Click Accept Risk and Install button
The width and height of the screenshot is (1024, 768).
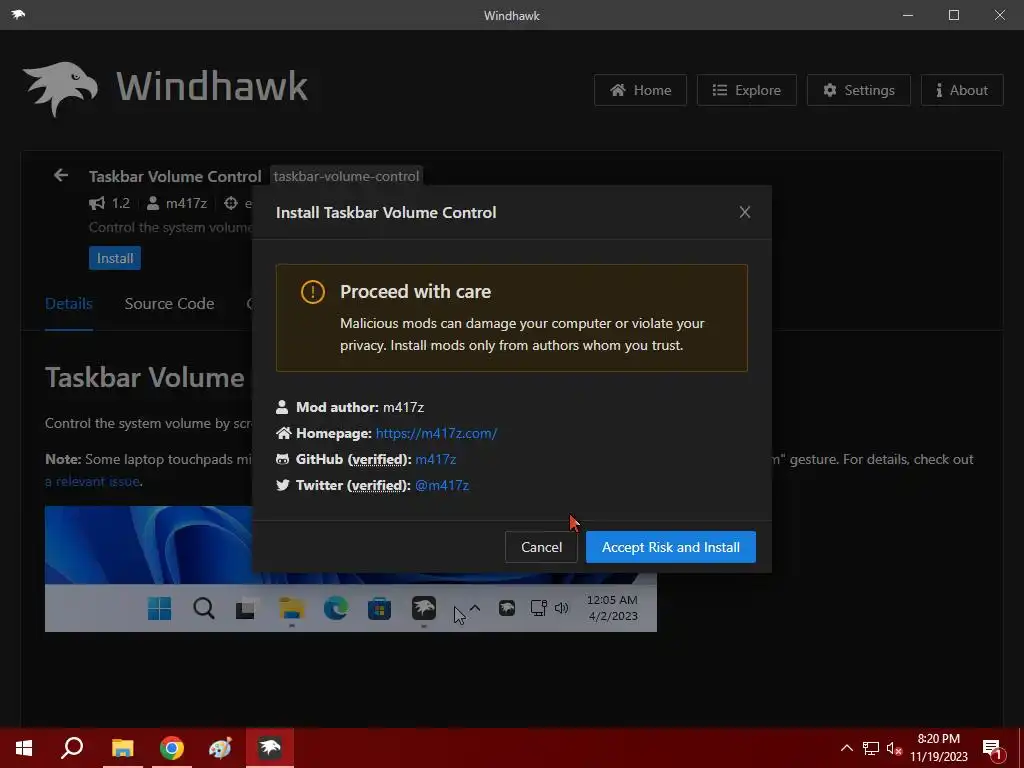pos(671,547)
